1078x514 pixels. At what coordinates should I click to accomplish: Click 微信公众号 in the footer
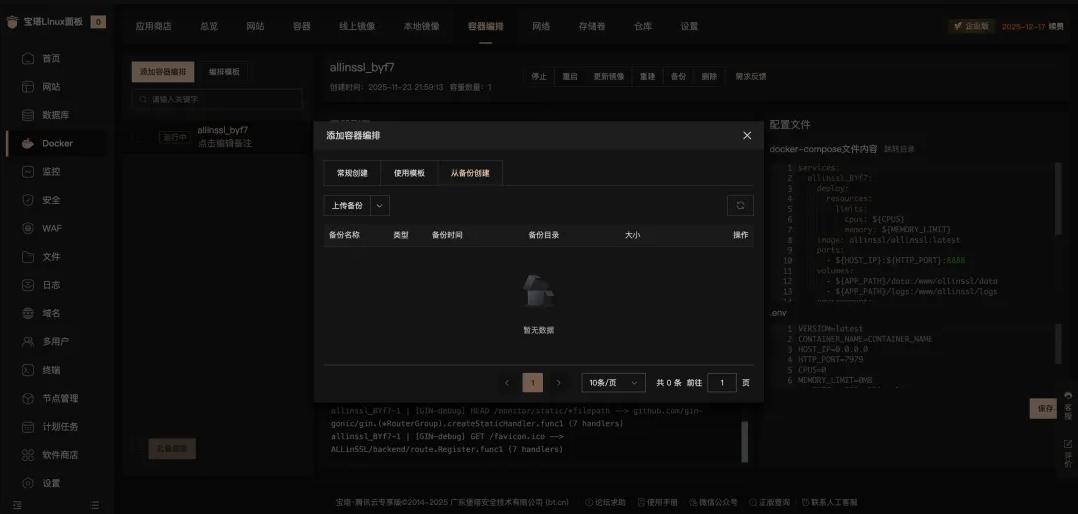pyautogui.click(x=713, y=502)
